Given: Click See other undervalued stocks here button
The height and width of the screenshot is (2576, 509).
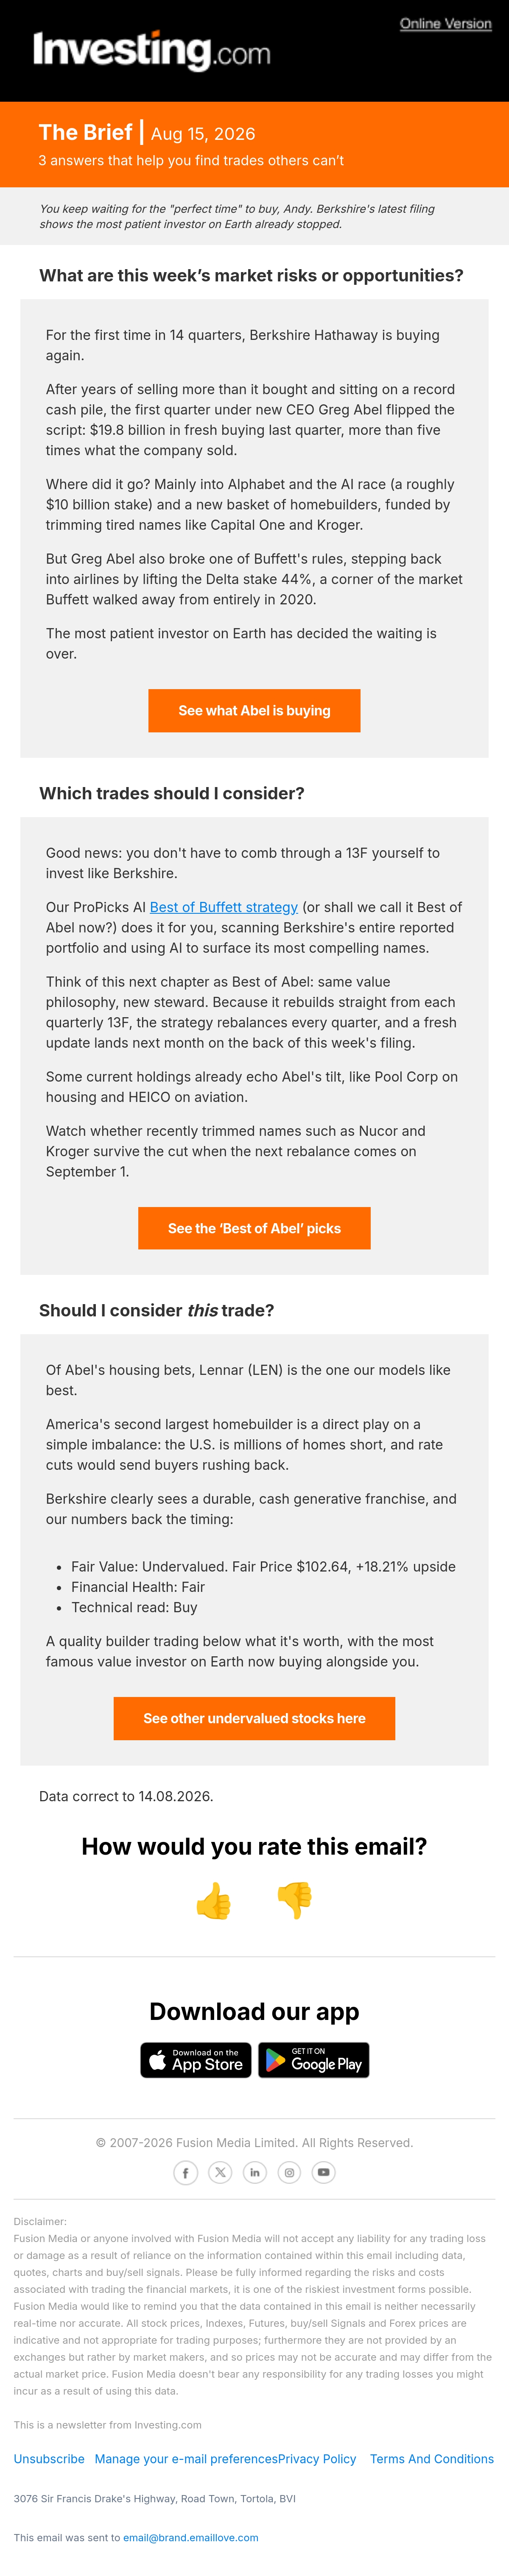Looking at the screenshot, I should 254,1718.
